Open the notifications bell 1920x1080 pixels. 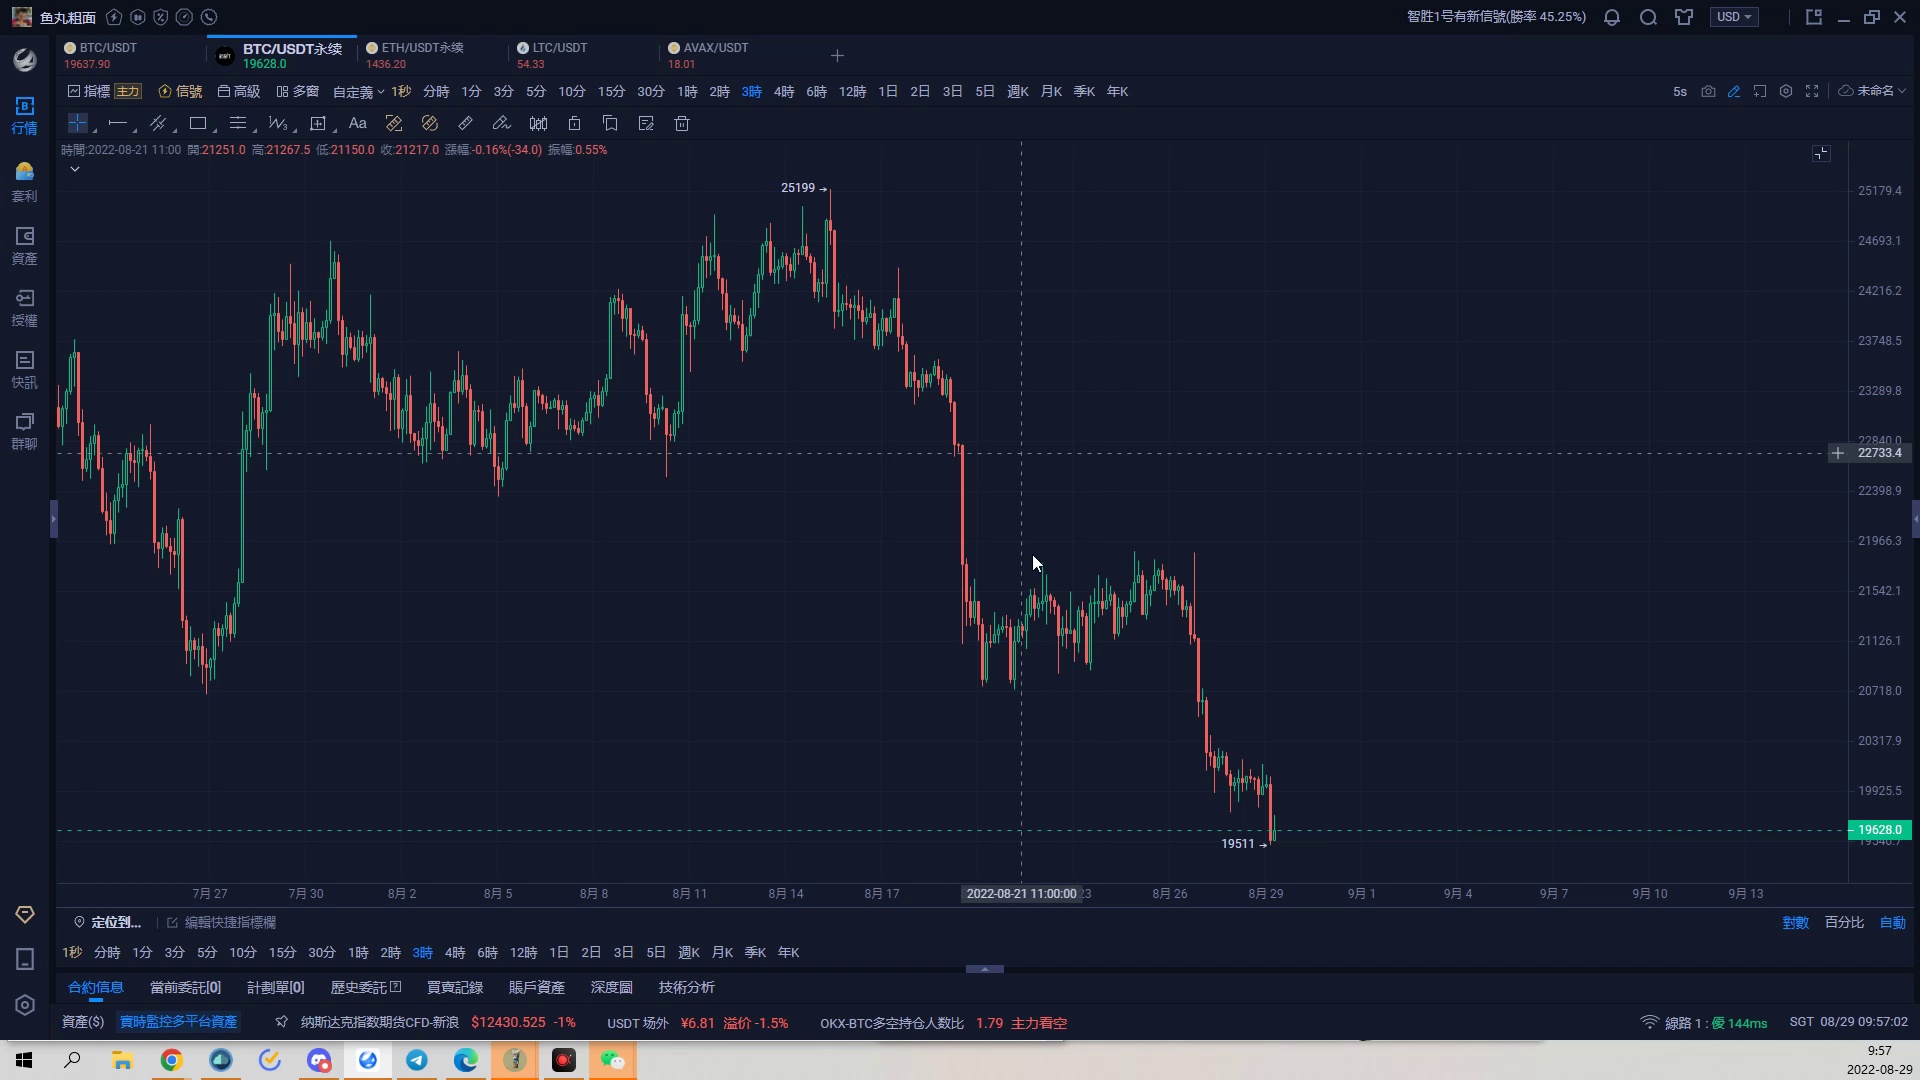pos(1612,17)
